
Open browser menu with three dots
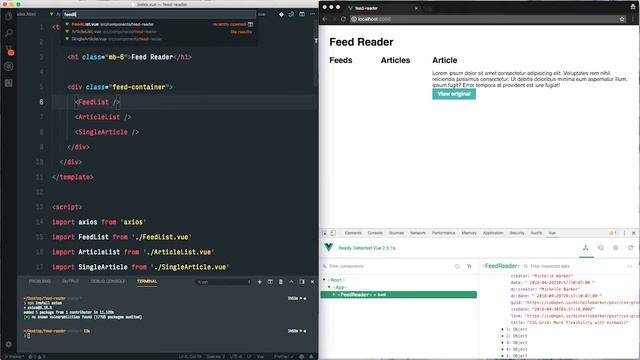[x=633, y=19]
